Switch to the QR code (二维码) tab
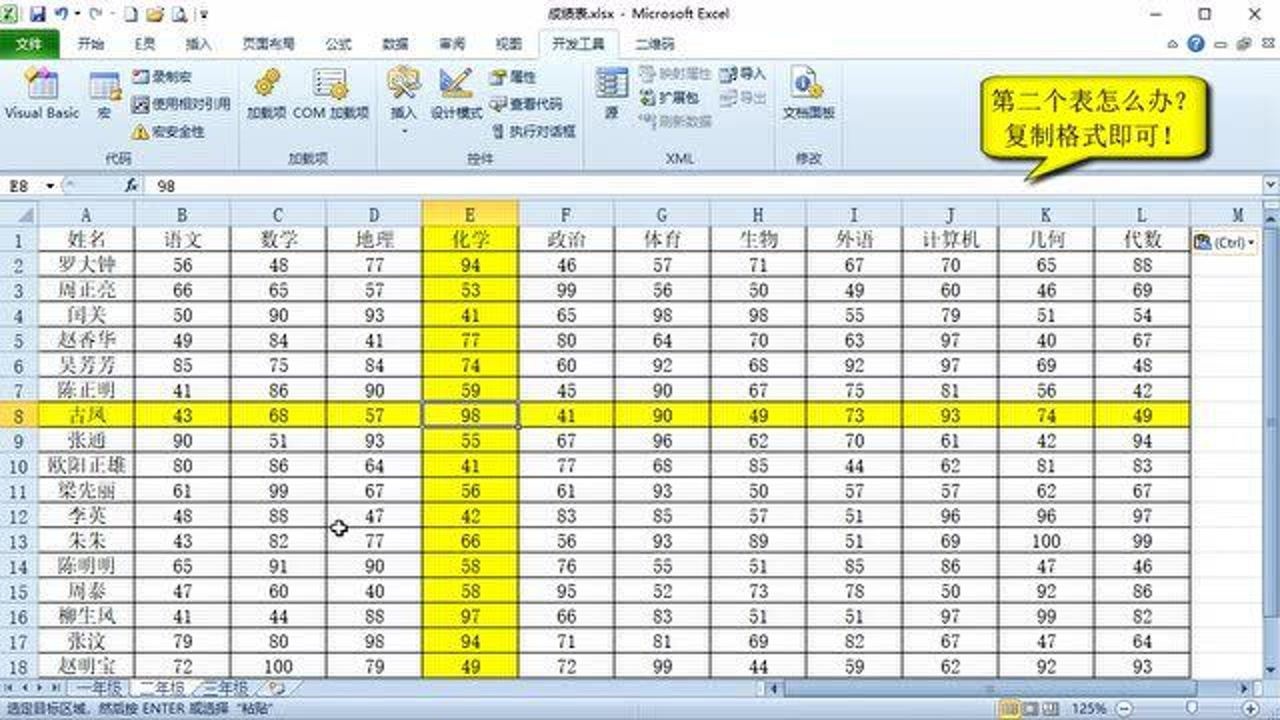This screenshot has height=720, width=1280. pyautogui.click(x=655, y=44)
